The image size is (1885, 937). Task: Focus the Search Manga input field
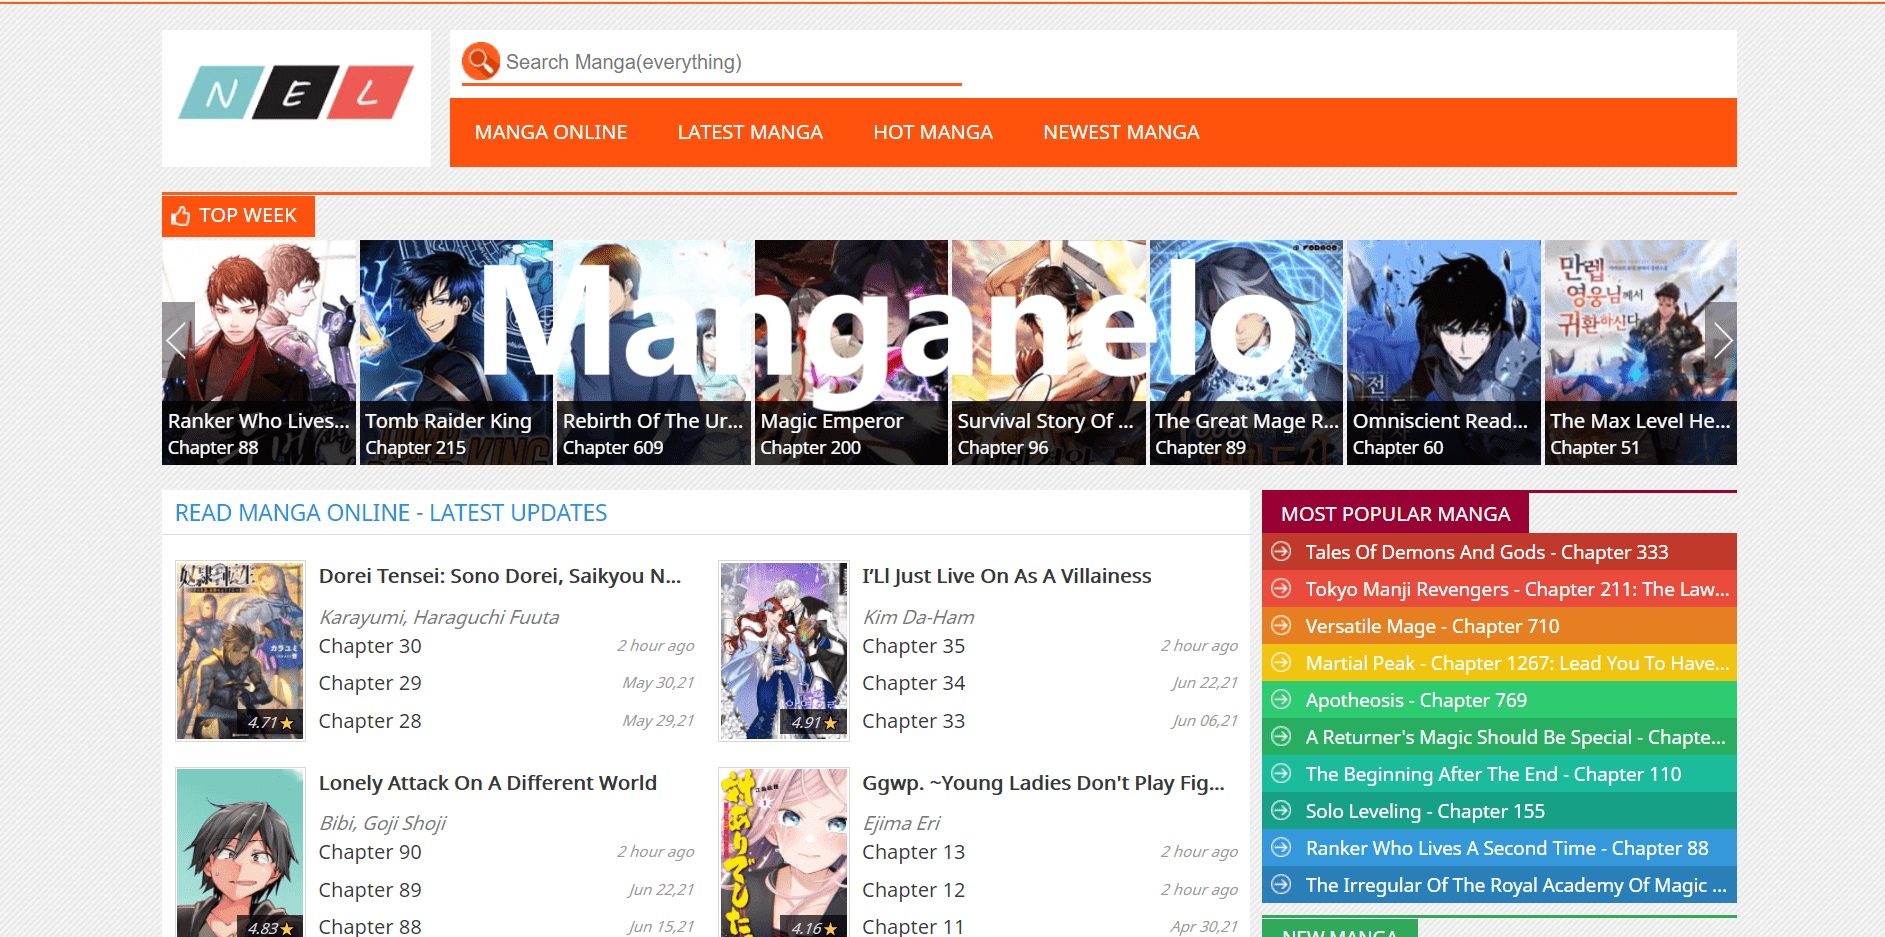click(x=732, y=62)
